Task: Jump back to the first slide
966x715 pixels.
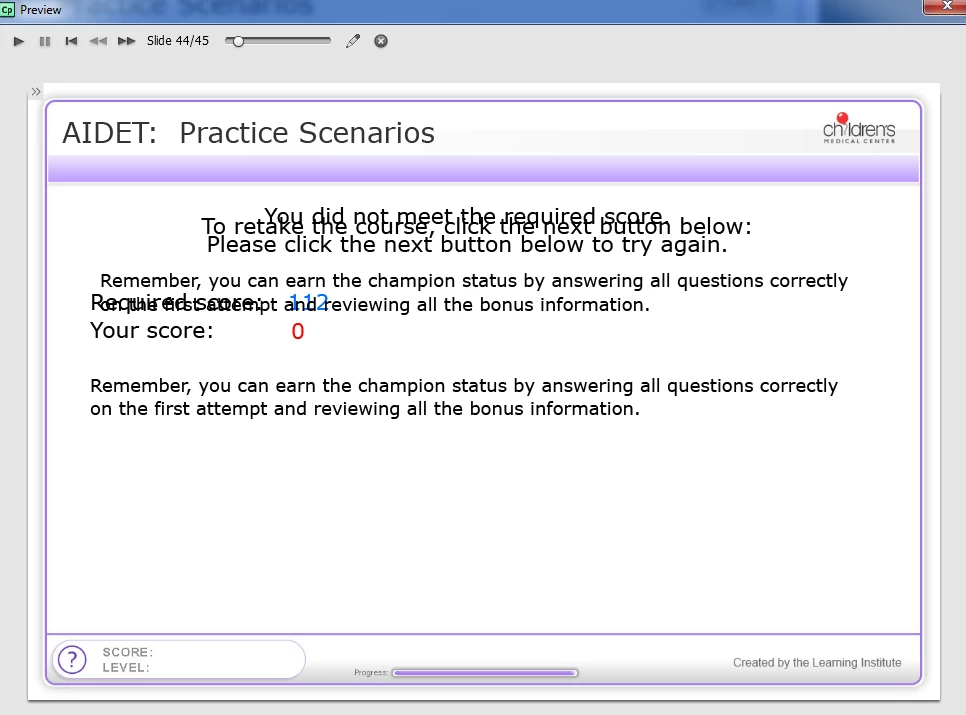Action: (x=71, y=41)
